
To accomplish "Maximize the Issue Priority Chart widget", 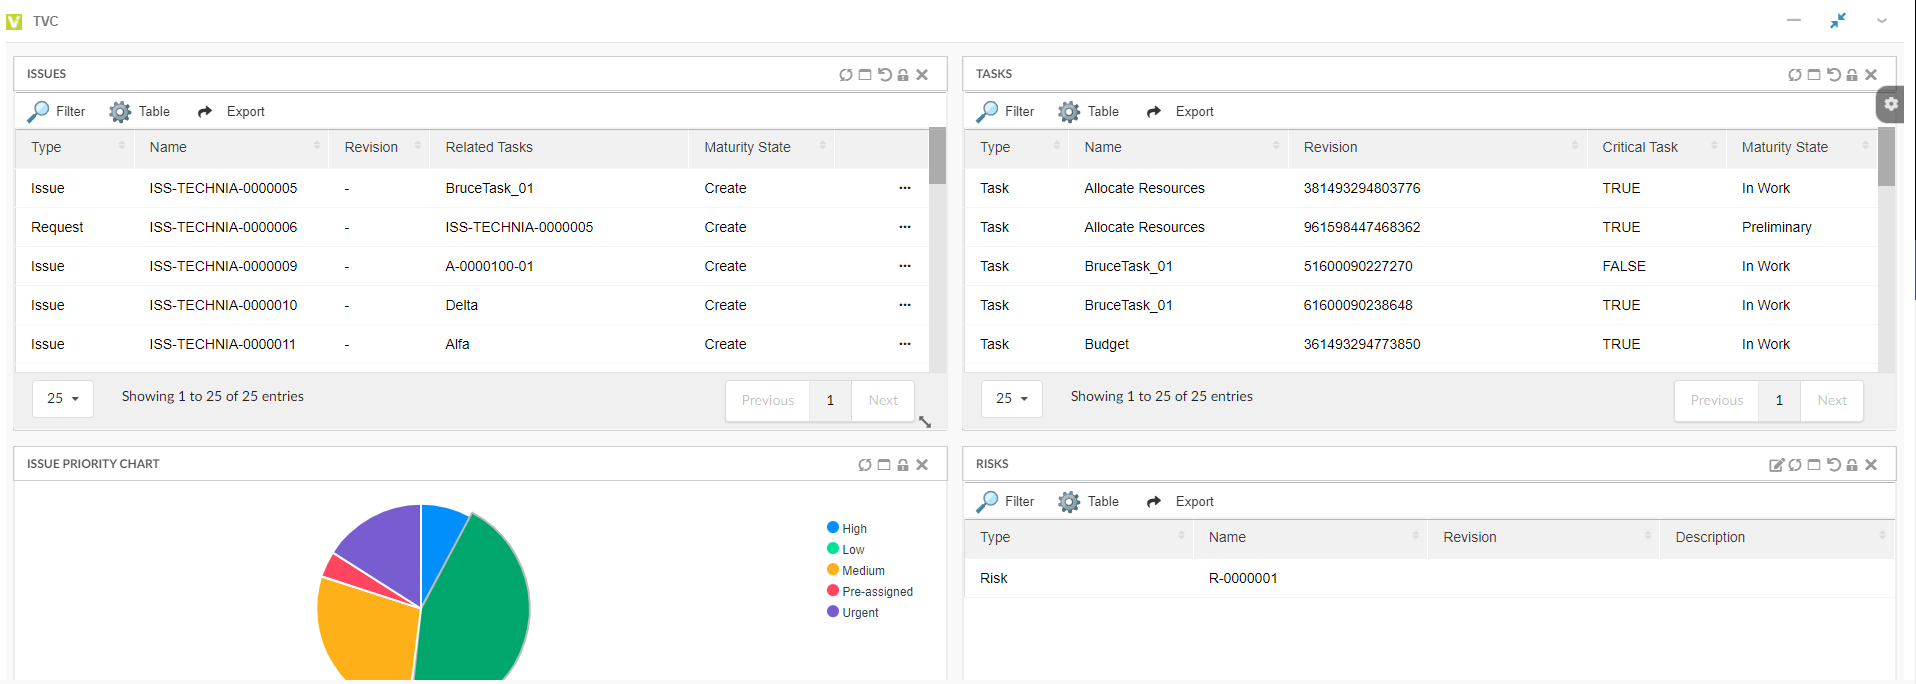I will (884, 465).
